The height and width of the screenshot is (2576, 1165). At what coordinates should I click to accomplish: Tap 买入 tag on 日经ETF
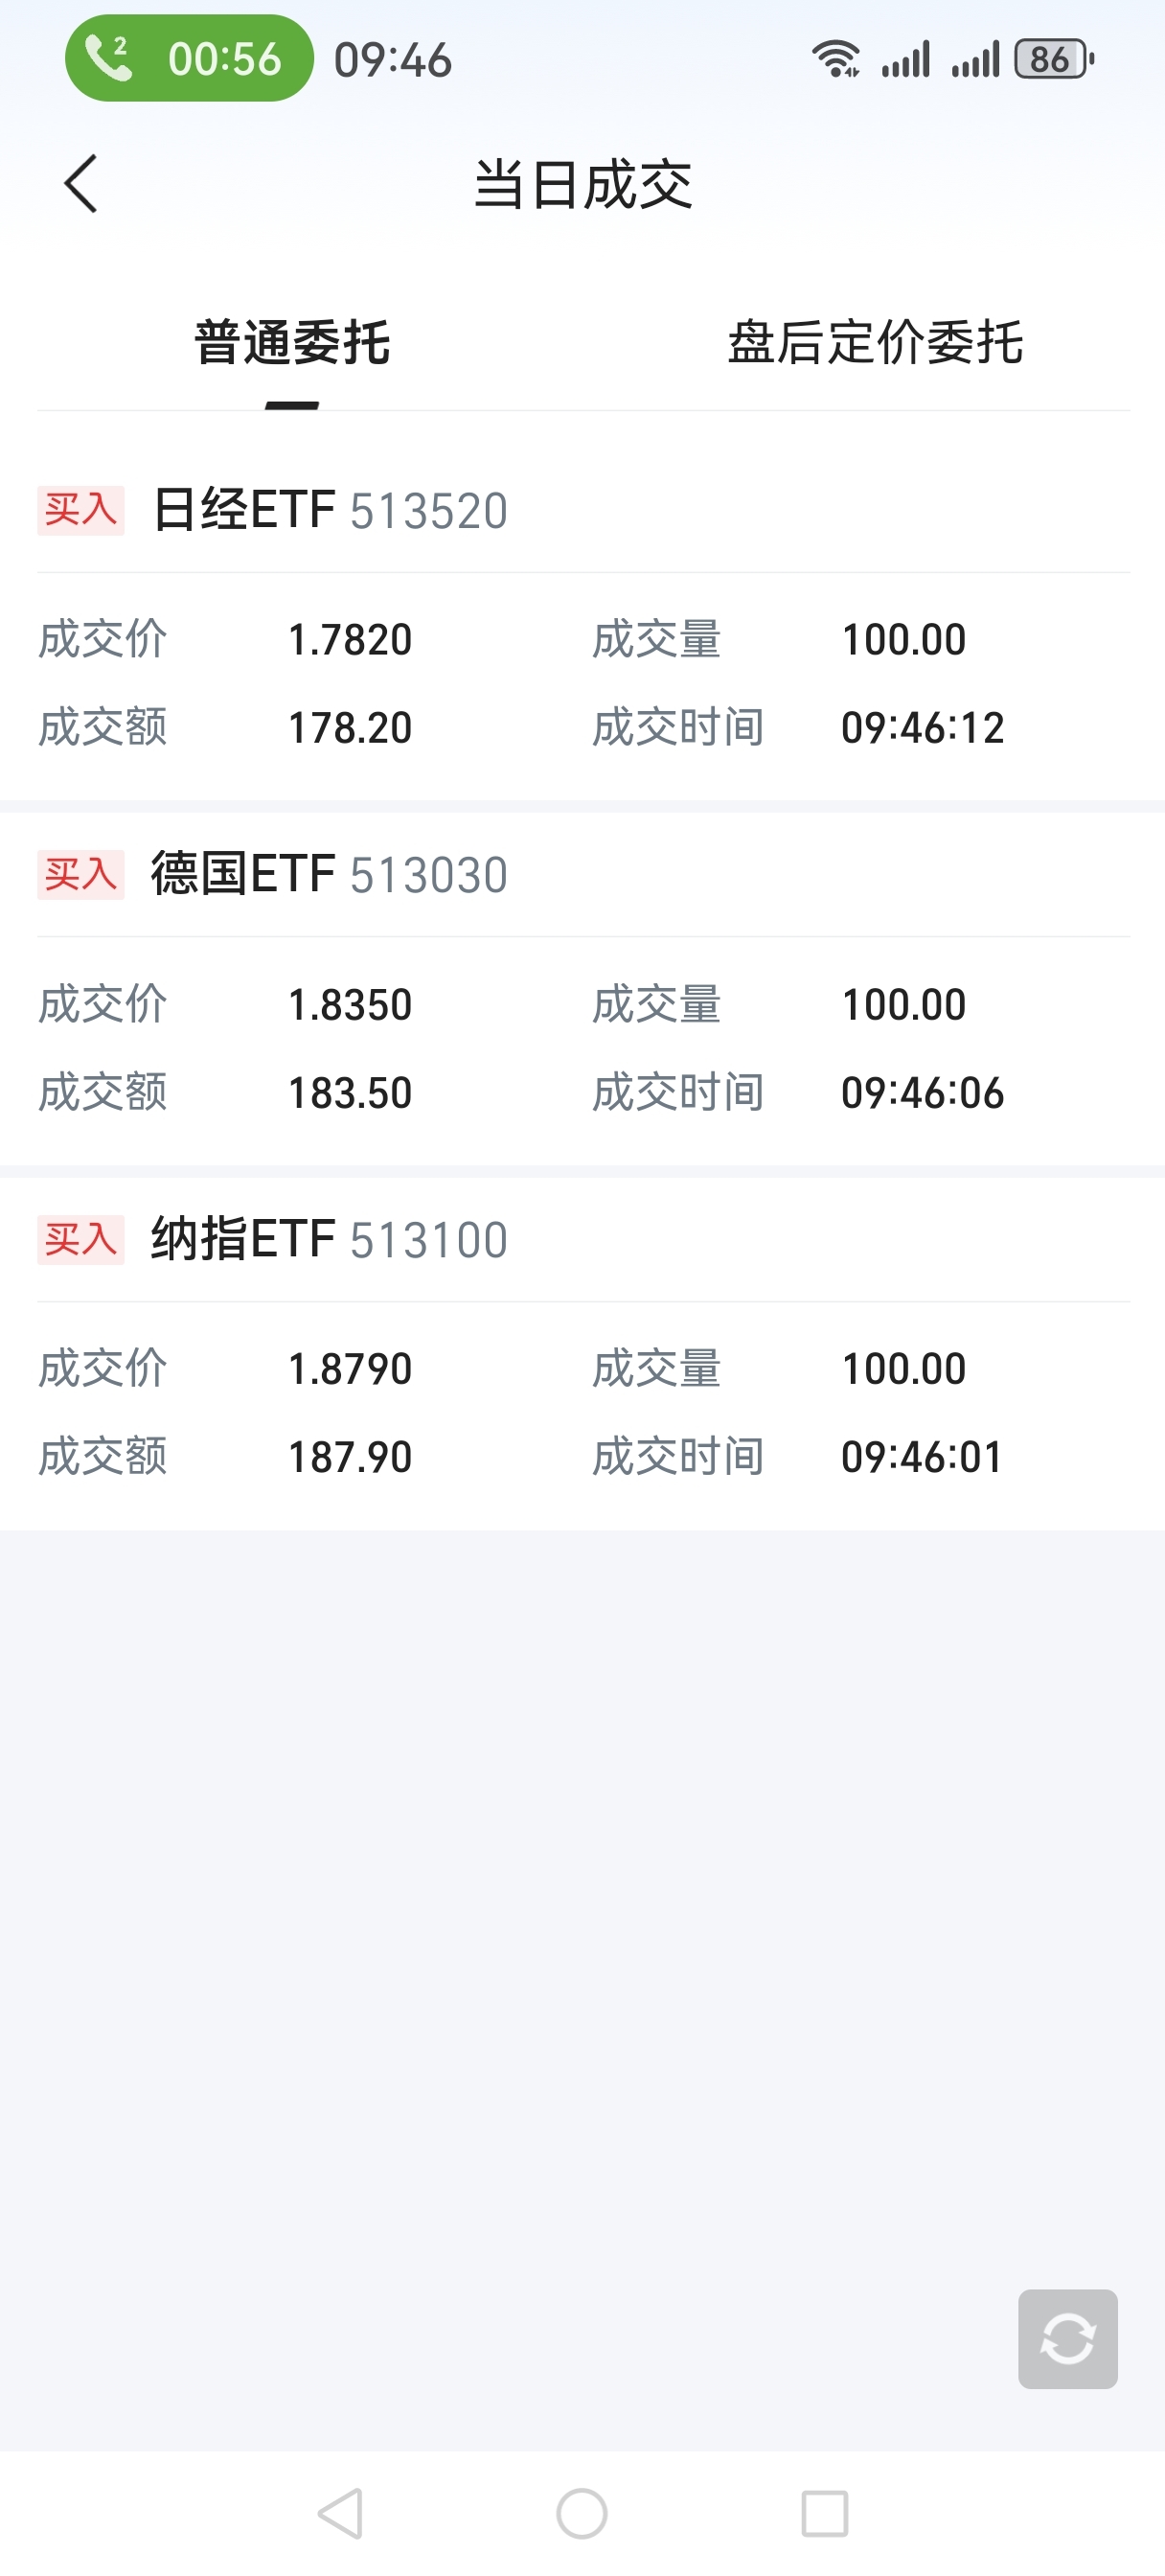[x=81, y=510]
